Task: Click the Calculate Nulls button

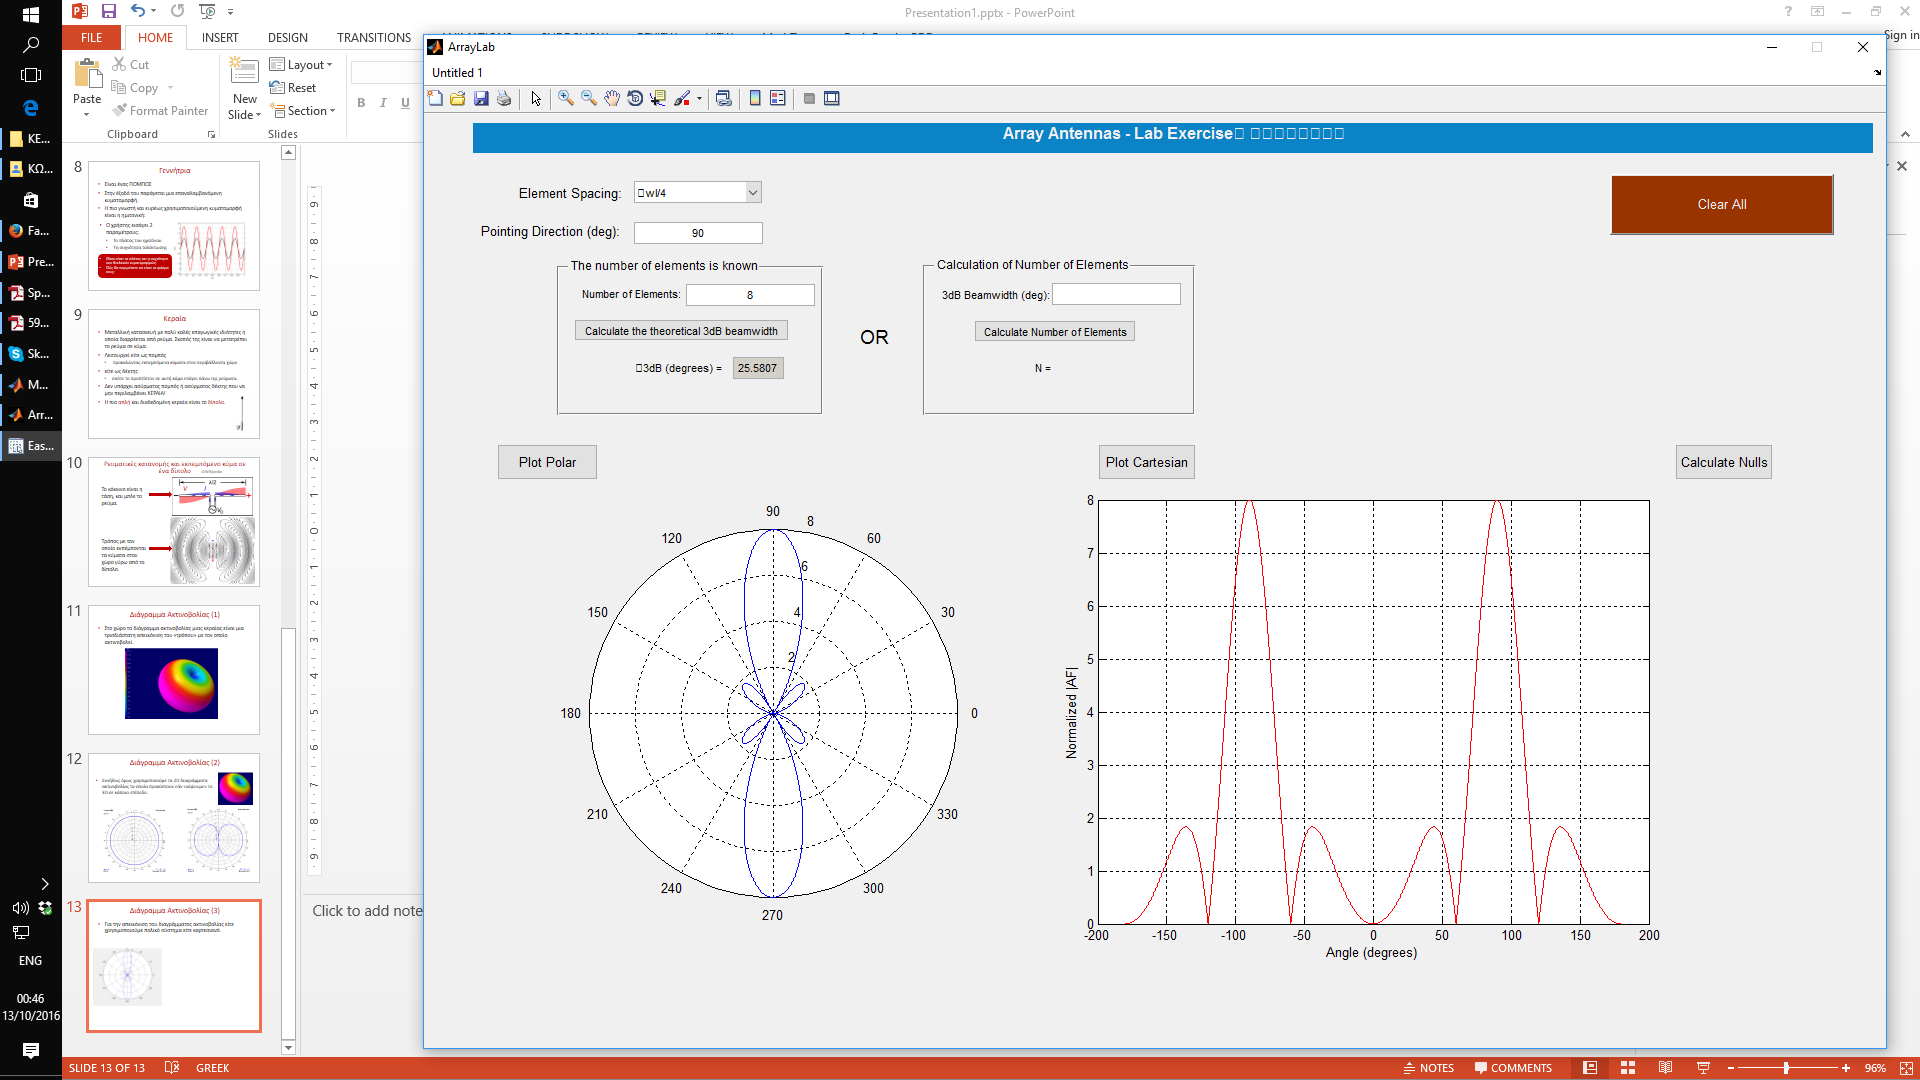Action: coord(1724,462)
